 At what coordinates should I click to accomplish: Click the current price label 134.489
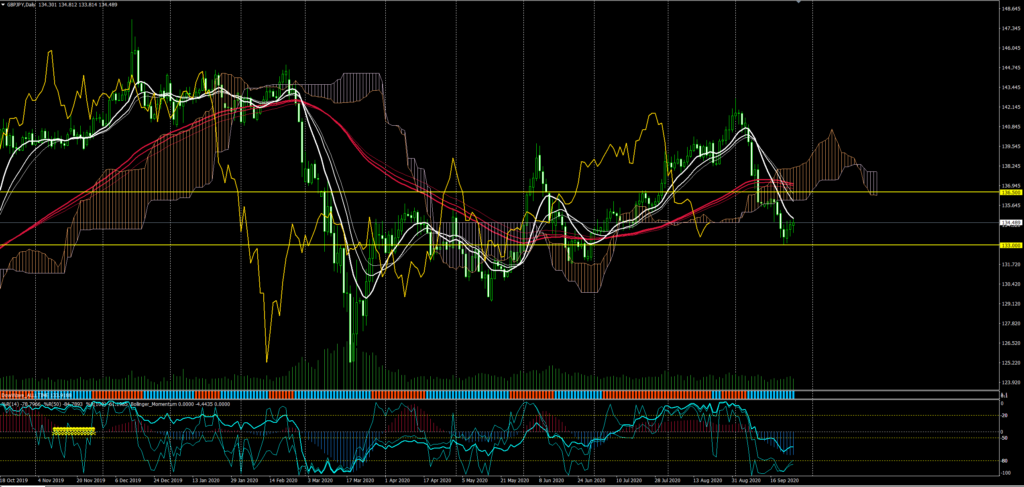(1010, 222)
